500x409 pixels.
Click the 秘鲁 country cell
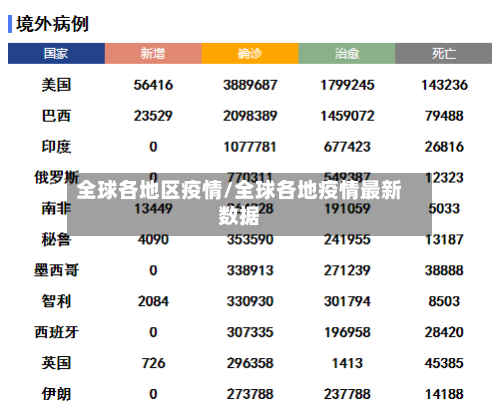pyautogui.click(x=56, y=240)
